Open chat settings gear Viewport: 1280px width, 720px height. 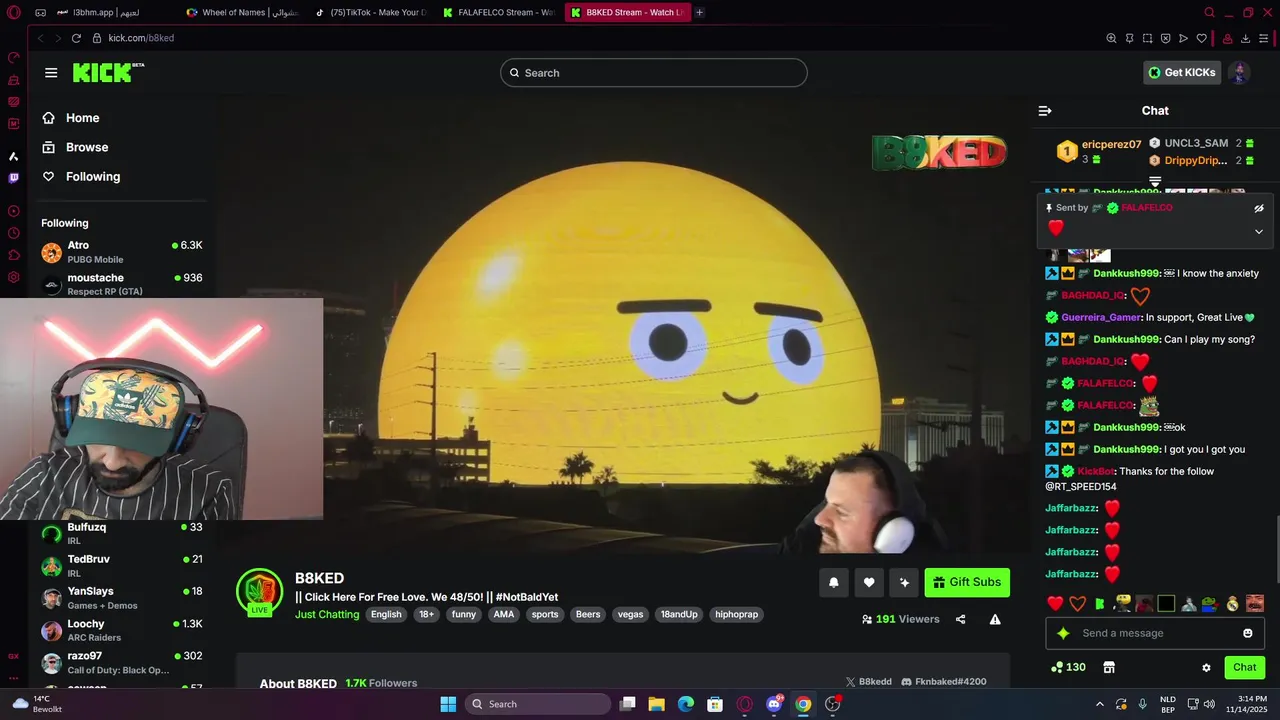(1206, 667)
